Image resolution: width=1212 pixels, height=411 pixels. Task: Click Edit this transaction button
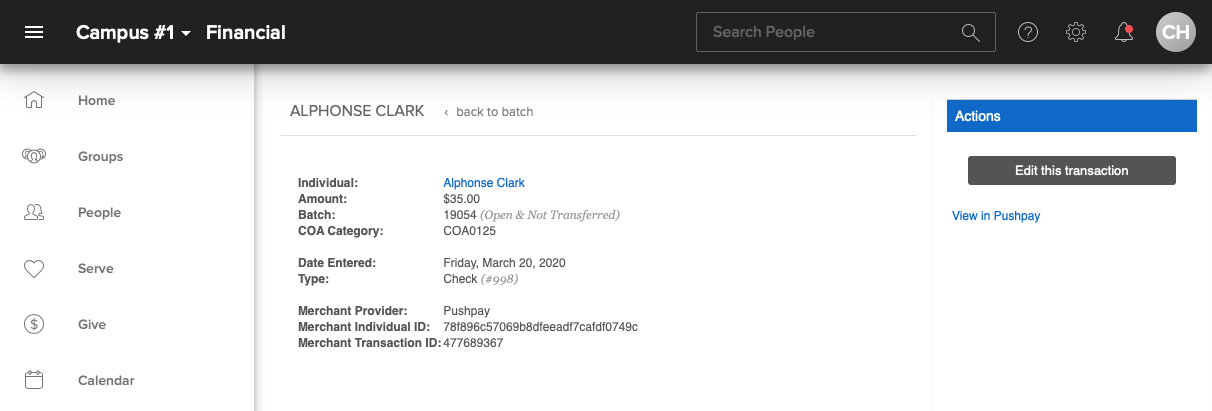point(1071,171)
